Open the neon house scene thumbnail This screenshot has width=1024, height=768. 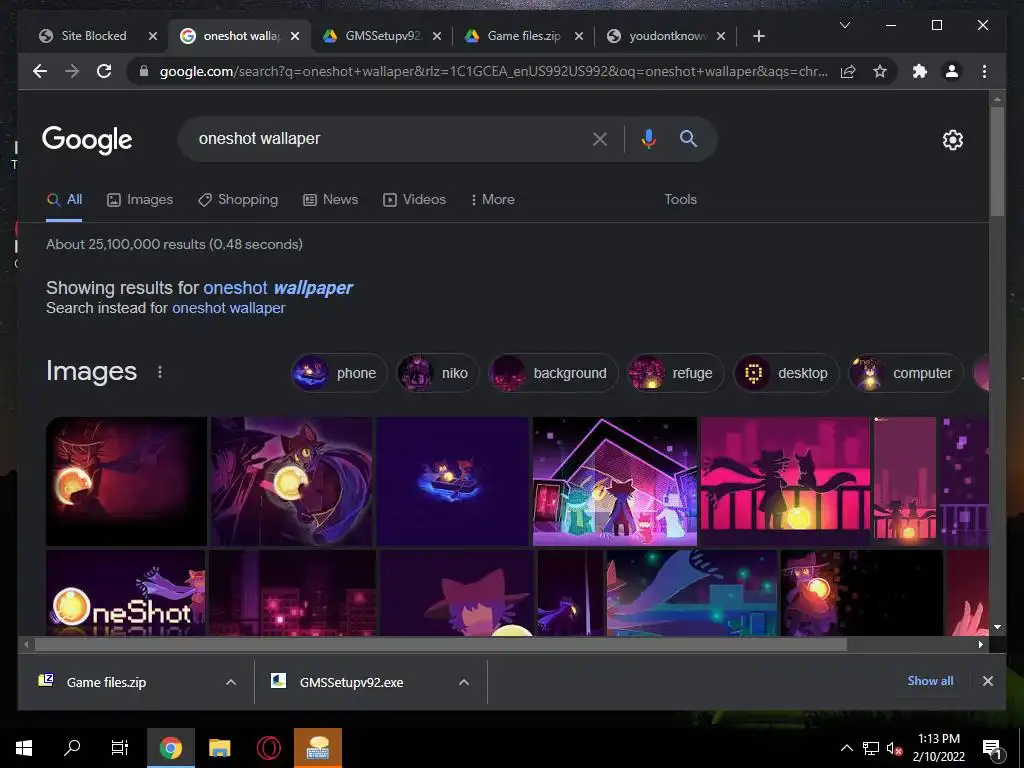(x=615, y=481)
